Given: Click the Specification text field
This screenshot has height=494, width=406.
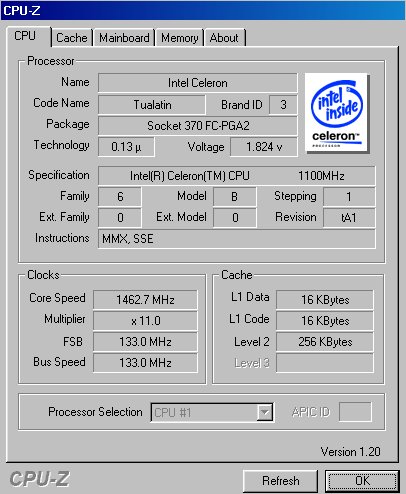Looking at the screenshot, I should click(x=237, y=176).
